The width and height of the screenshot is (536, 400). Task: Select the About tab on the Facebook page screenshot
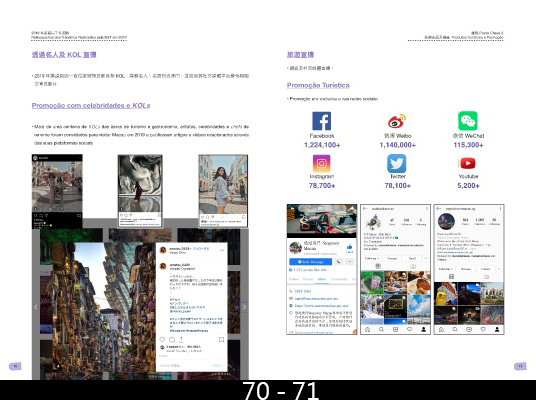point(322,279)
